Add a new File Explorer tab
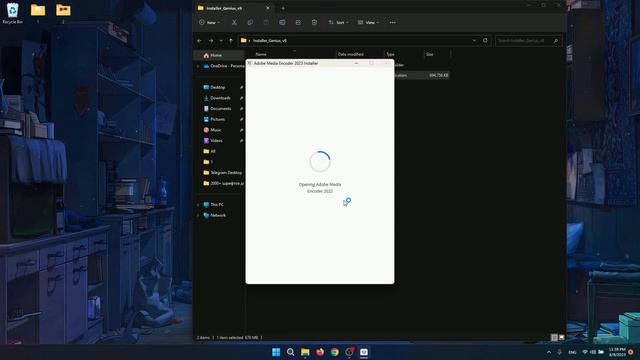Image resolution: width=640 pixels, height=360 pixels. click(x=283, y=8)
